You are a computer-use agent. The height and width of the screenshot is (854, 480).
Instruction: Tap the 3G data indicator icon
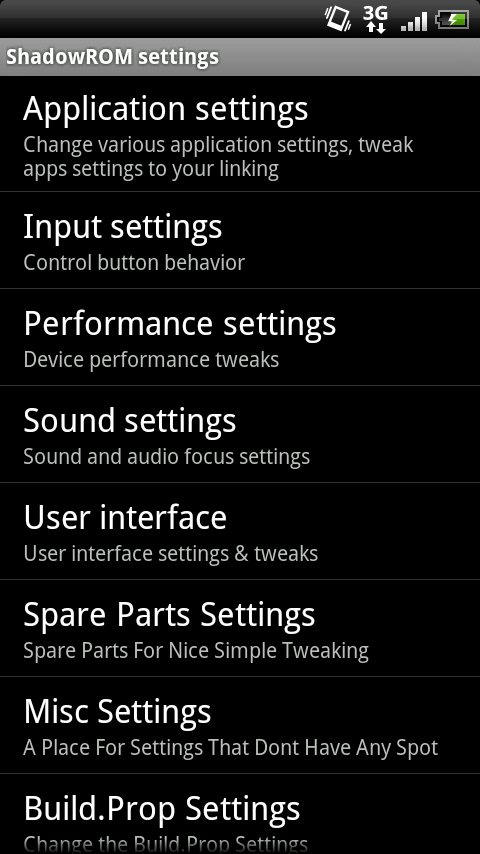tap(375, 19)
